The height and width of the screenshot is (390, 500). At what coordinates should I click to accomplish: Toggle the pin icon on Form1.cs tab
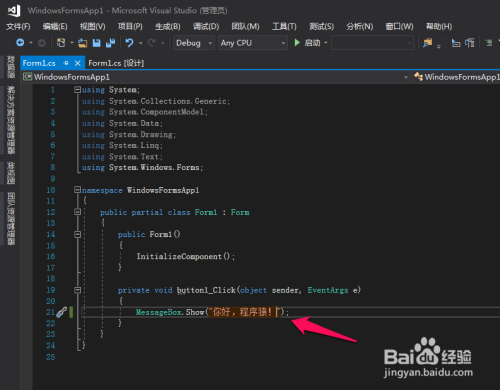pyautogui.click(x=66, y=63)
